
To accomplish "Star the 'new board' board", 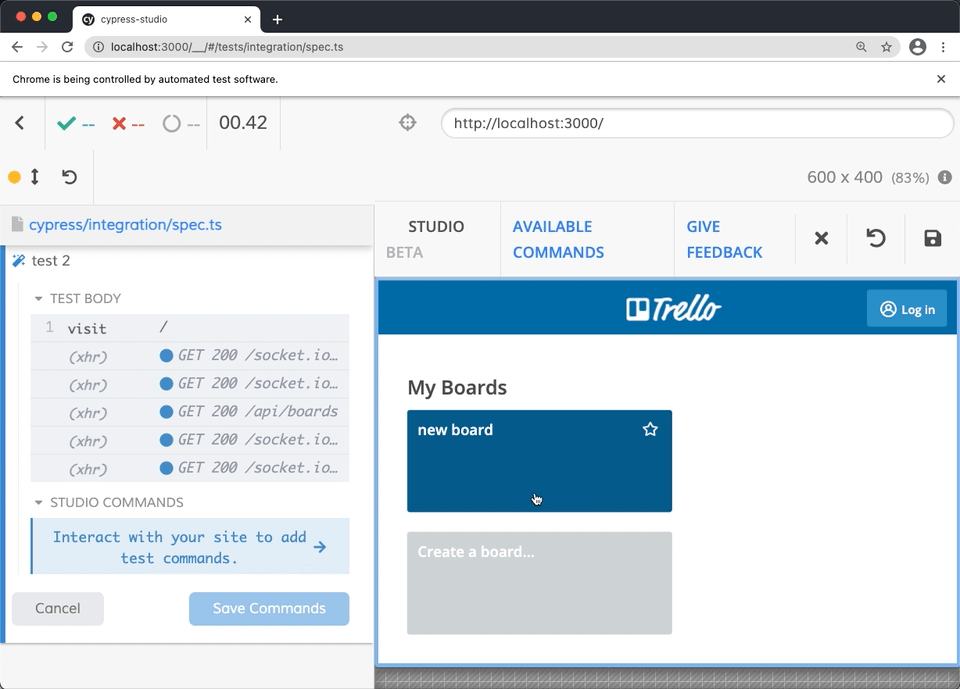I will (x=650, y=429).
